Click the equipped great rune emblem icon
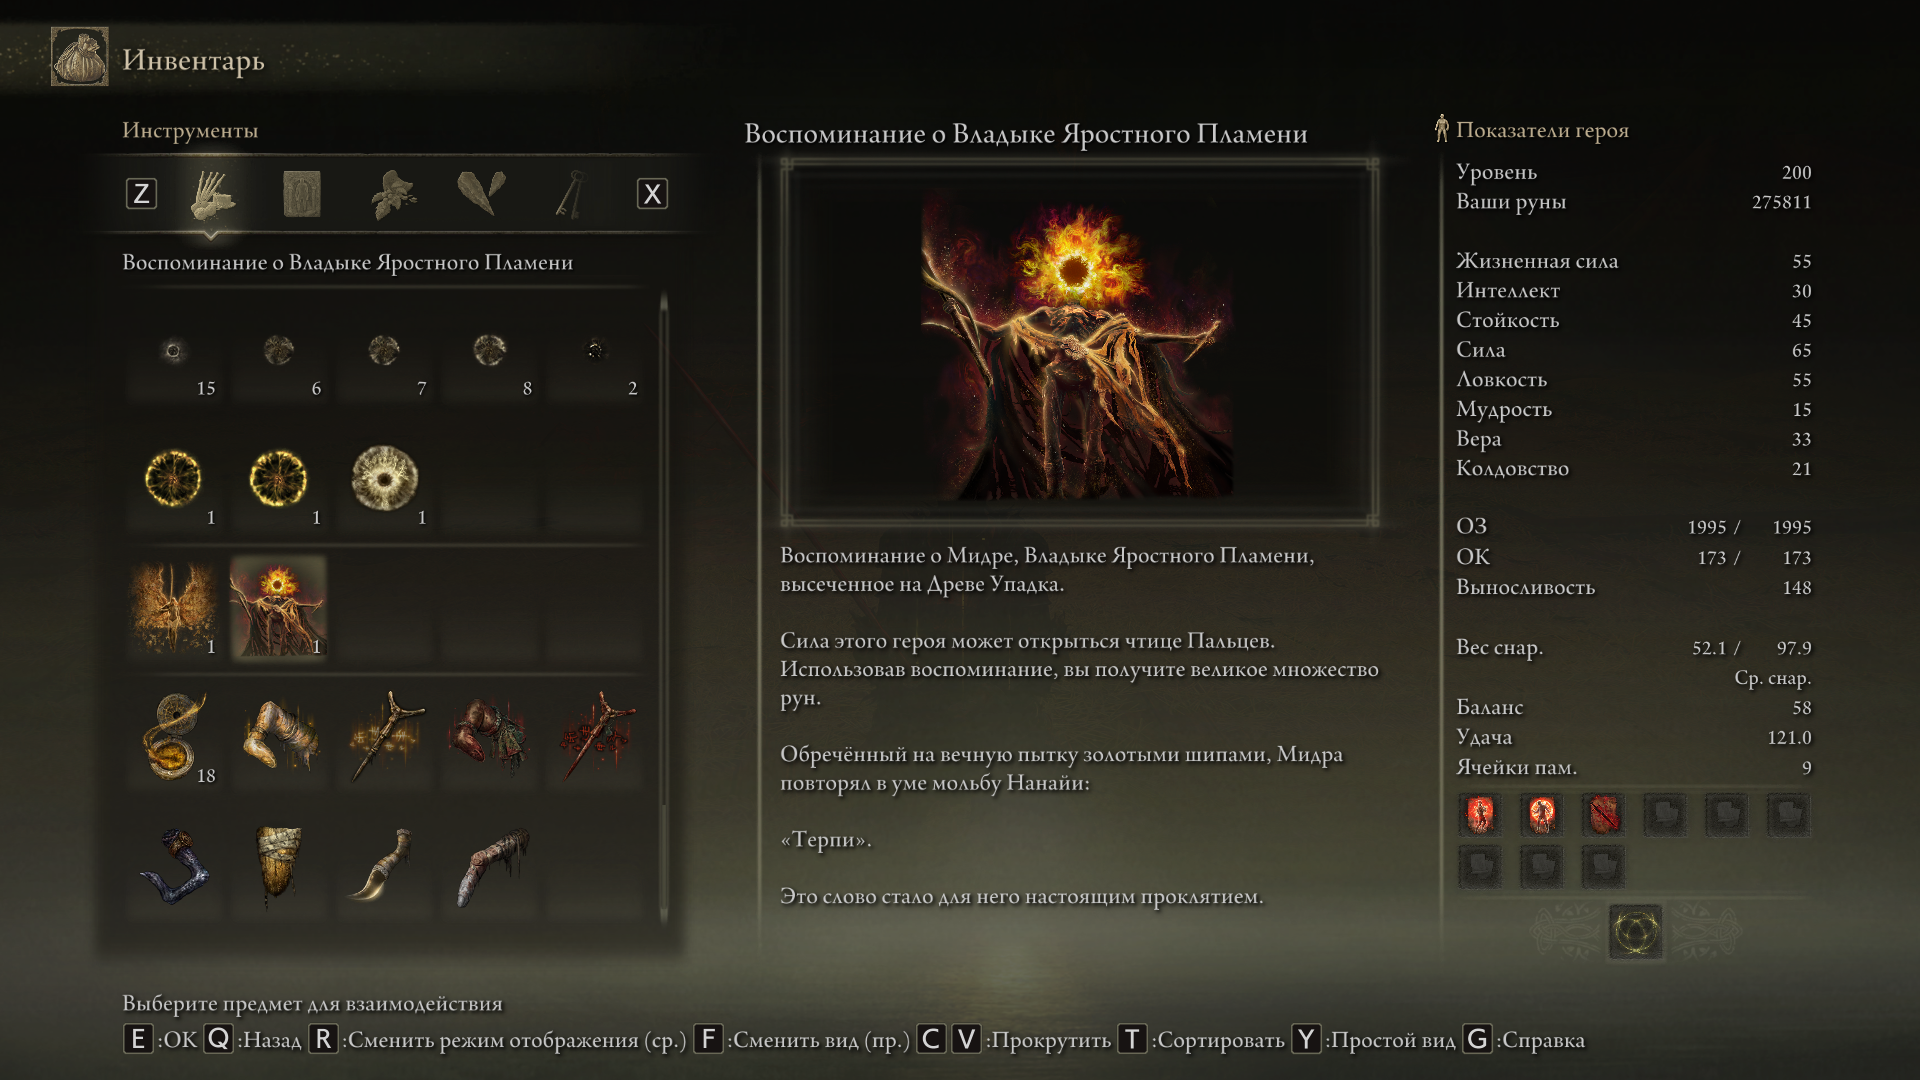Image resolution: width=1920 pixels, height=1080 pixels. [1636, 932]
